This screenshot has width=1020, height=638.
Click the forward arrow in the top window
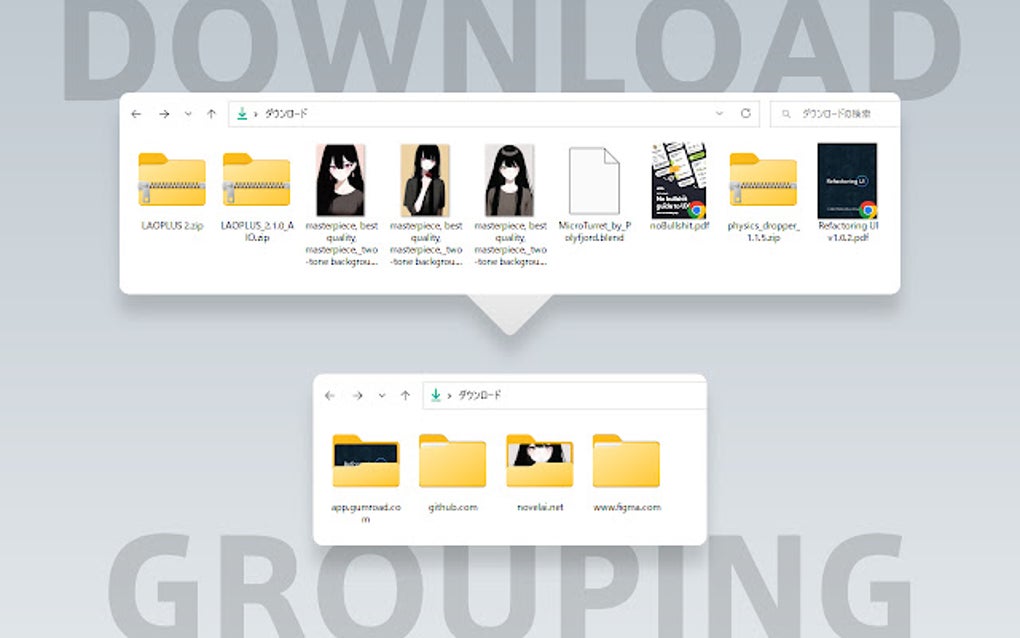coord(163,114)
